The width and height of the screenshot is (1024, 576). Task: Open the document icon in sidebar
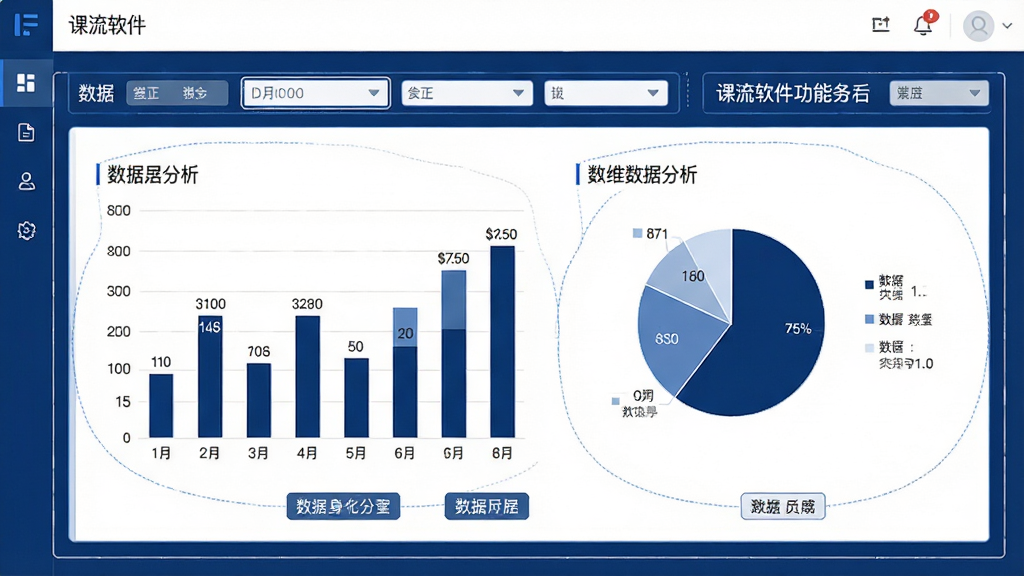(x=26, y=132)
